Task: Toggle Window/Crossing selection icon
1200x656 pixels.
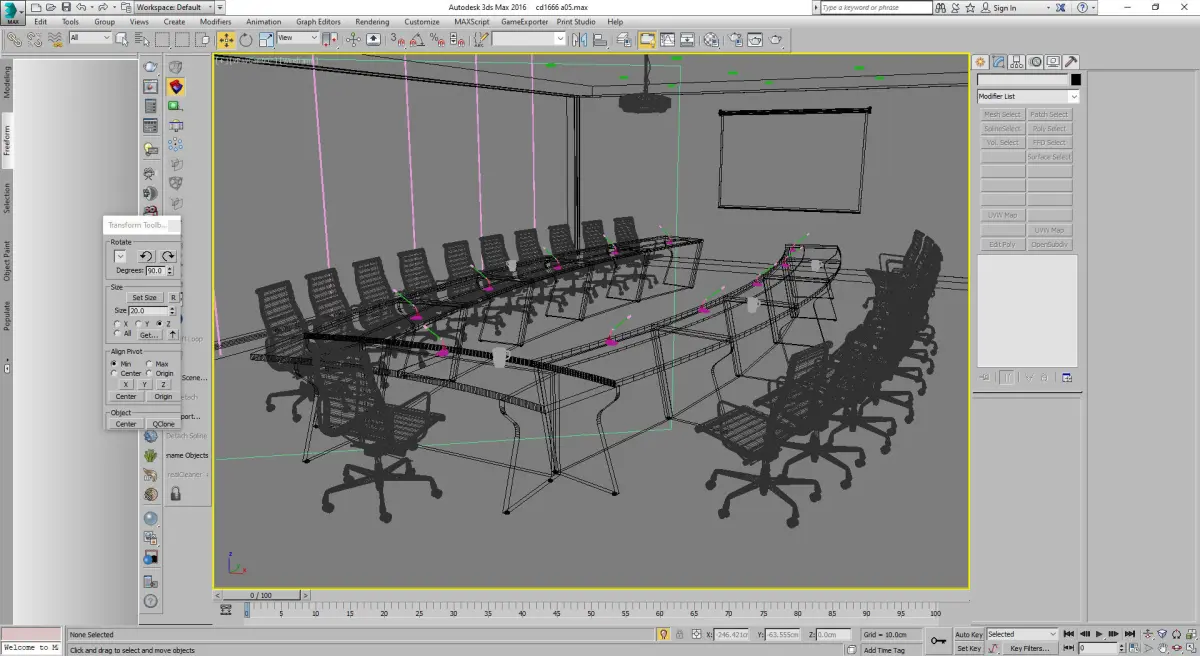Action: point(203,40)
